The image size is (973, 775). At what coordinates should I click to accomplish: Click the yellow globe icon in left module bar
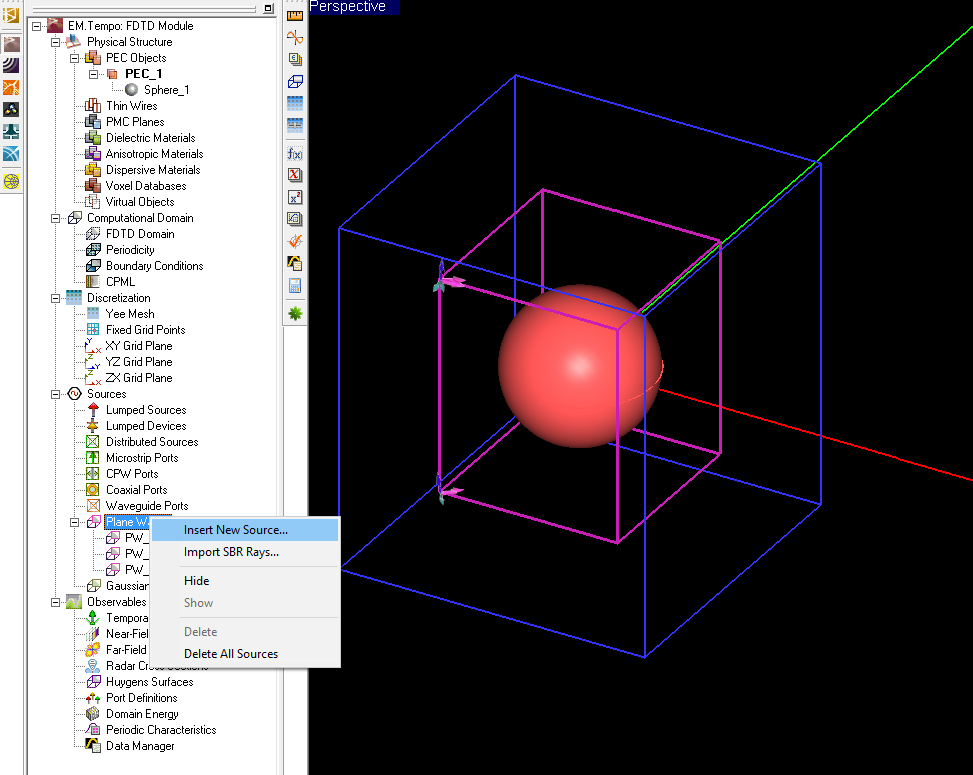pyautogui.click(x=11, y=181)
